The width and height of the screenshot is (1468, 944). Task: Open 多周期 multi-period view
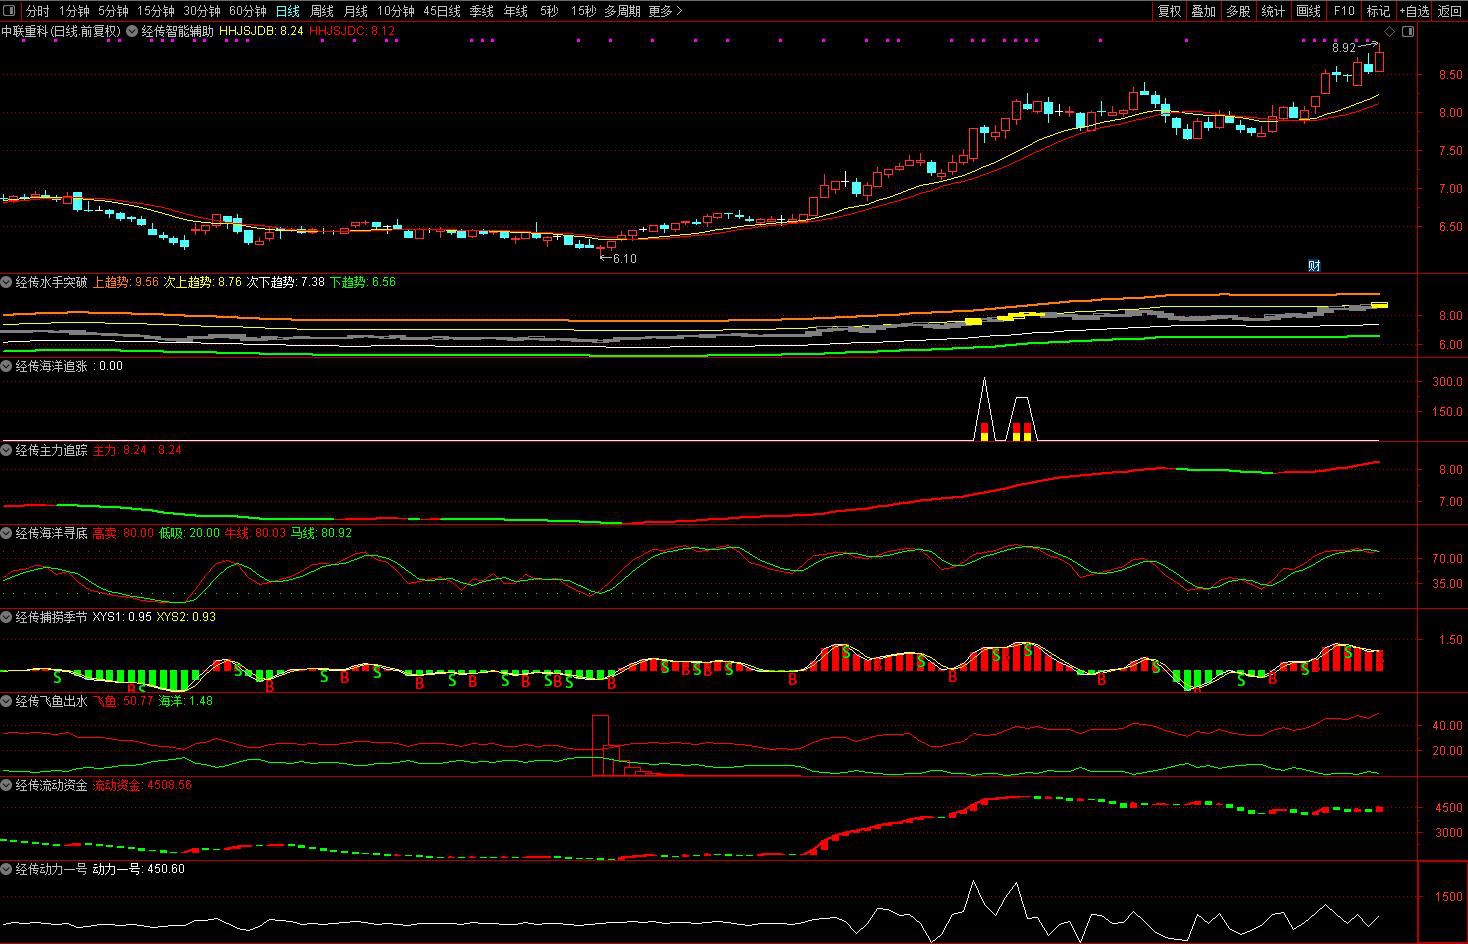pos(622,11)
